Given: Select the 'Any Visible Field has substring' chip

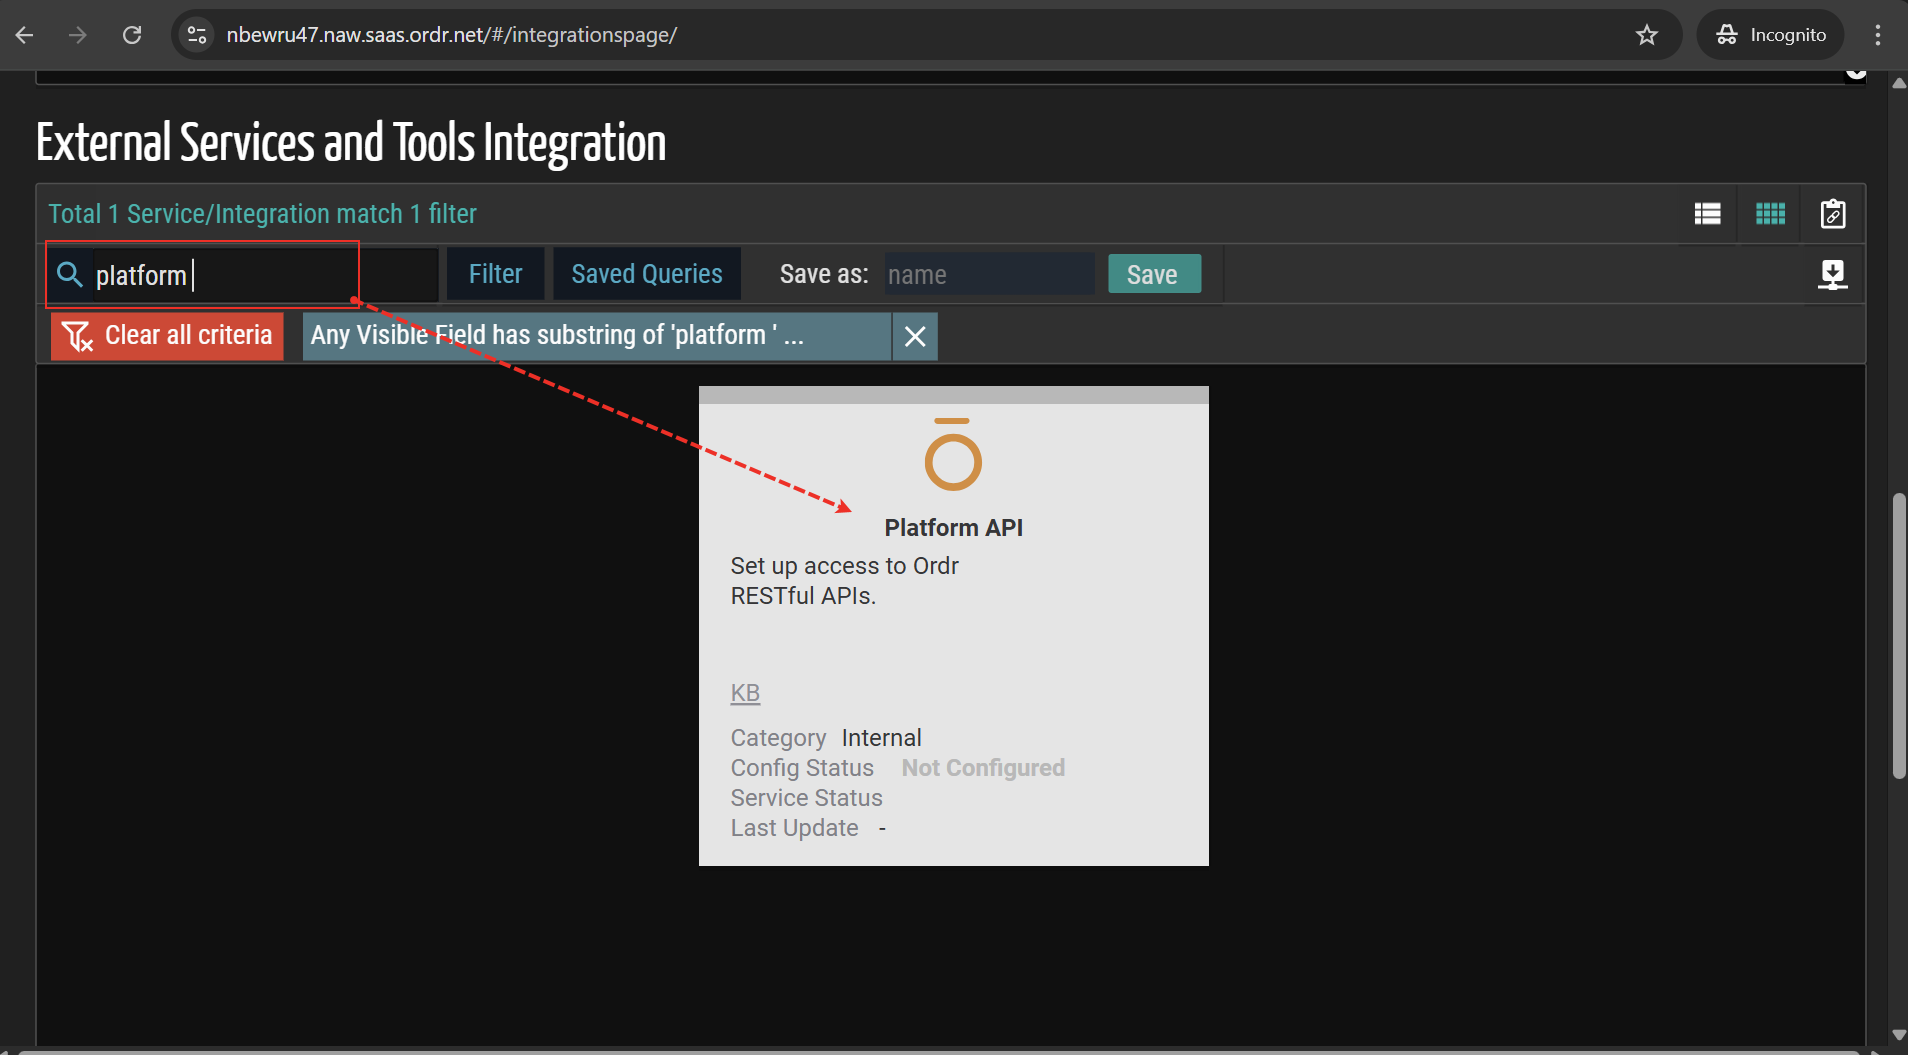Looking at the screenshot, I should click(597, 336).
